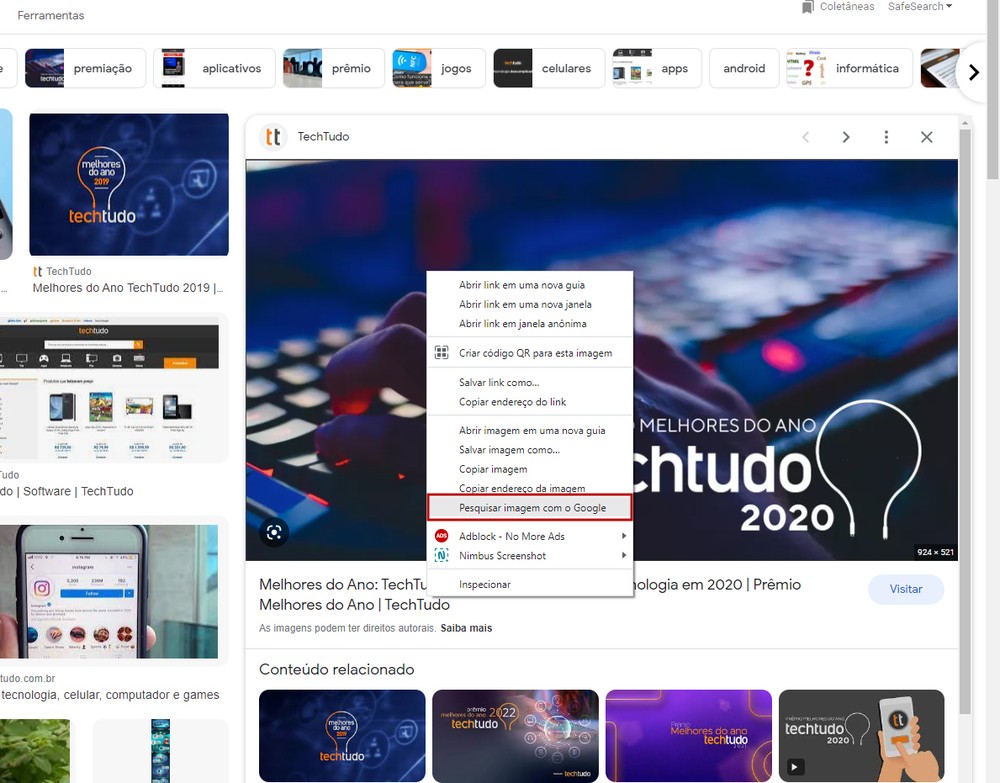Image resolution: width=1000 pixels, height=783 pixels.
Task: Close the image preview panel
Action: click(x=926, y=137)
